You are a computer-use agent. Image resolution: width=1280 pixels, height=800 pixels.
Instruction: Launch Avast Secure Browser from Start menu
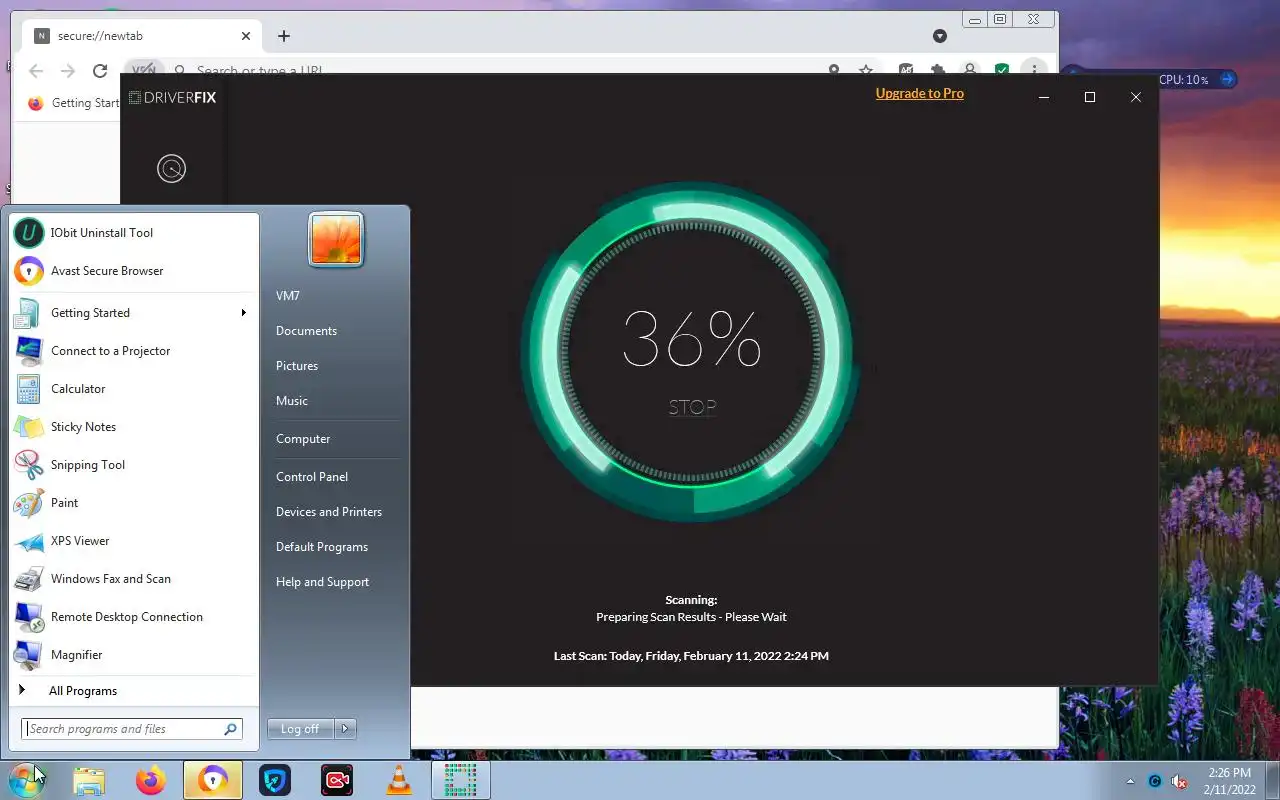[x=134, y=271]
